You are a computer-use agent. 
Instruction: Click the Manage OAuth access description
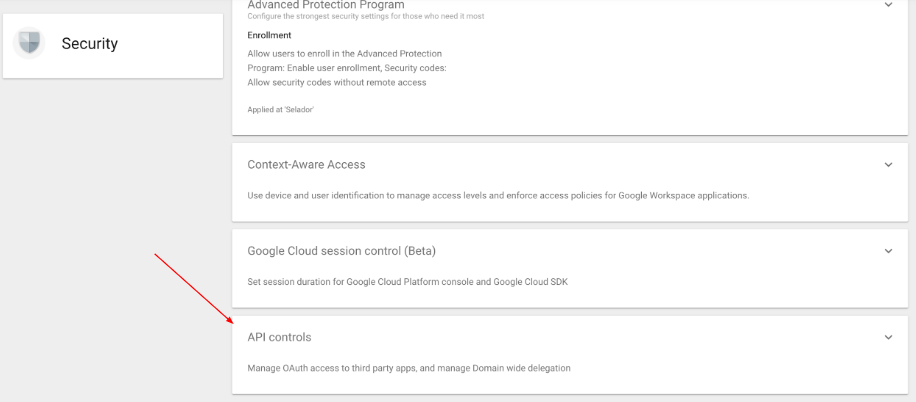point(409,368)
